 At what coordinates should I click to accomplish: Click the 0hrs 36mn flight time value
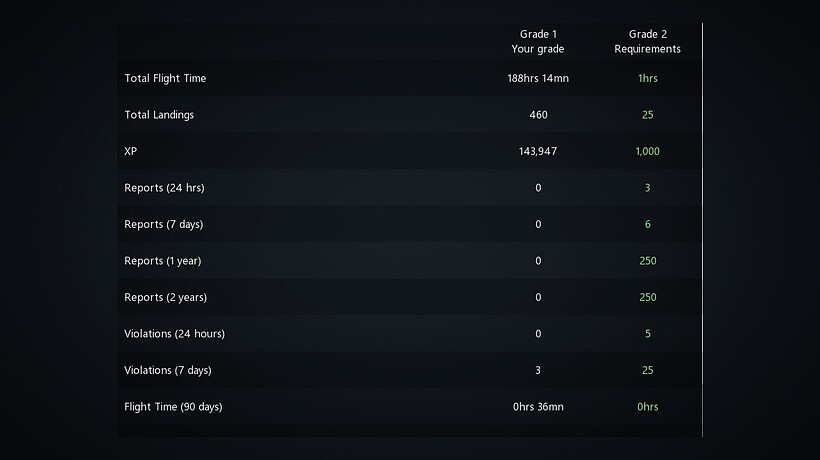click(538, 407)
